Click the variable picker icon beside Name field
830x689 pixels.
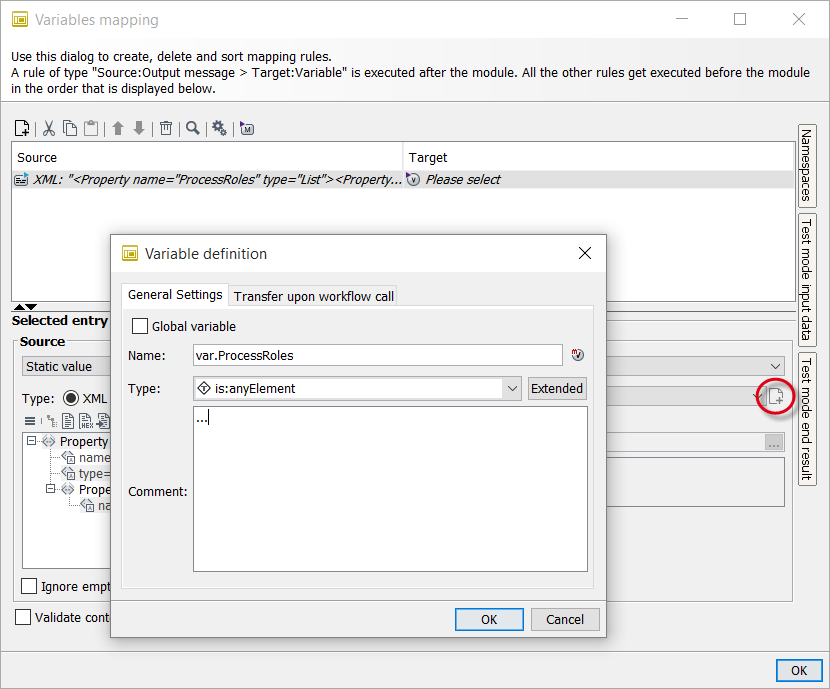[x=577, y=355]
